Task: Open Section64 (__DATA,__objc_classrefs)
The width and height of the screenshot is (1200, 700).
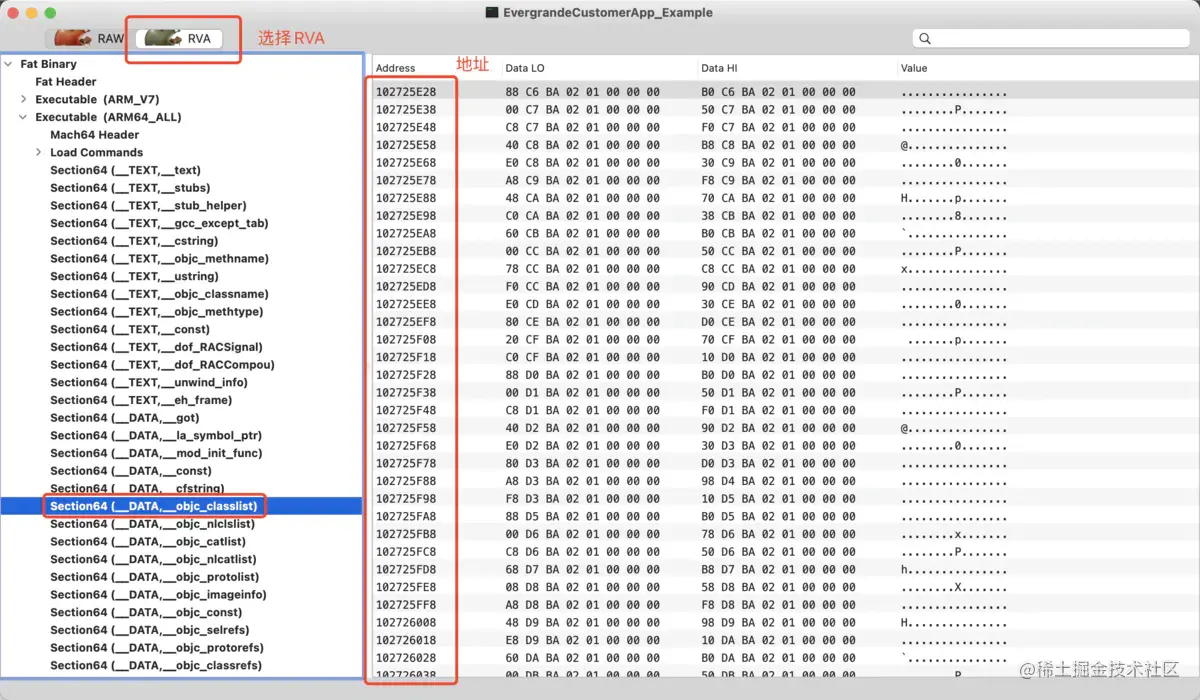Action: click(x=156, y=665)
